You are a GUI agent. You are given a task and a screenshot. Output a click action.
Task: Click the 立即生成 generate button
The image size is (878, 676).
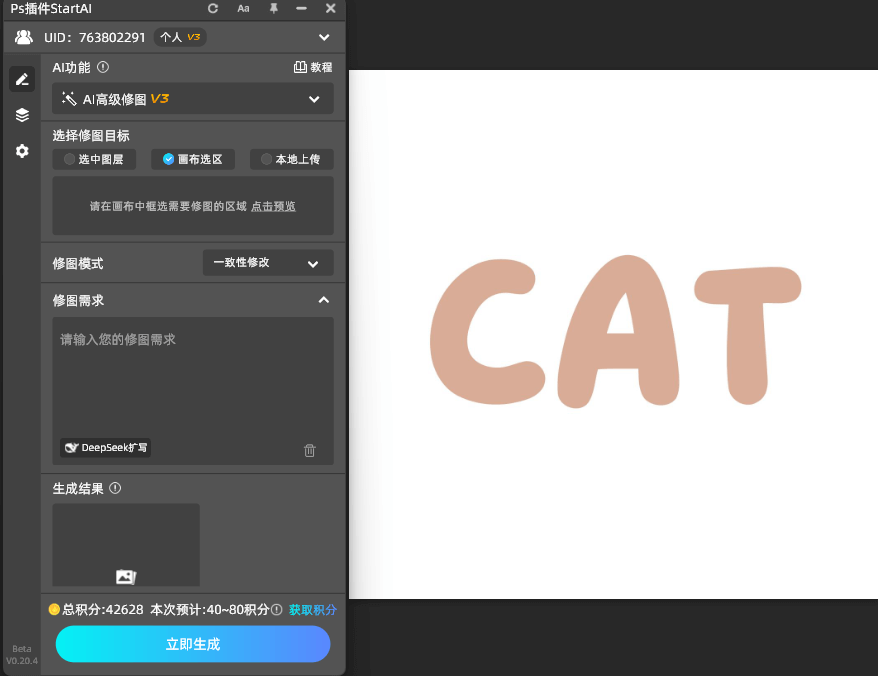192,644
